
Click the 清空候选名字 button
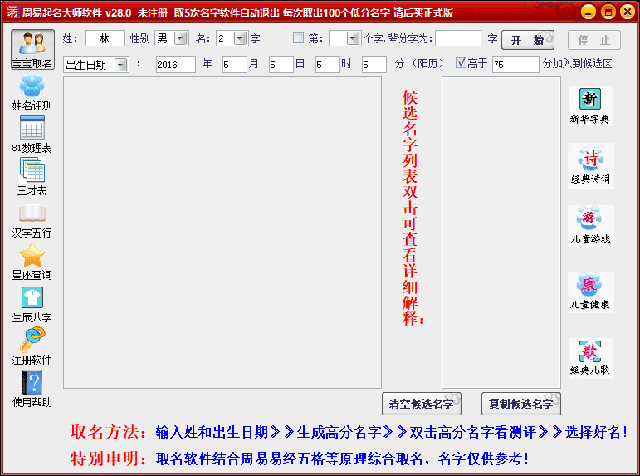(x=422, y=404)
